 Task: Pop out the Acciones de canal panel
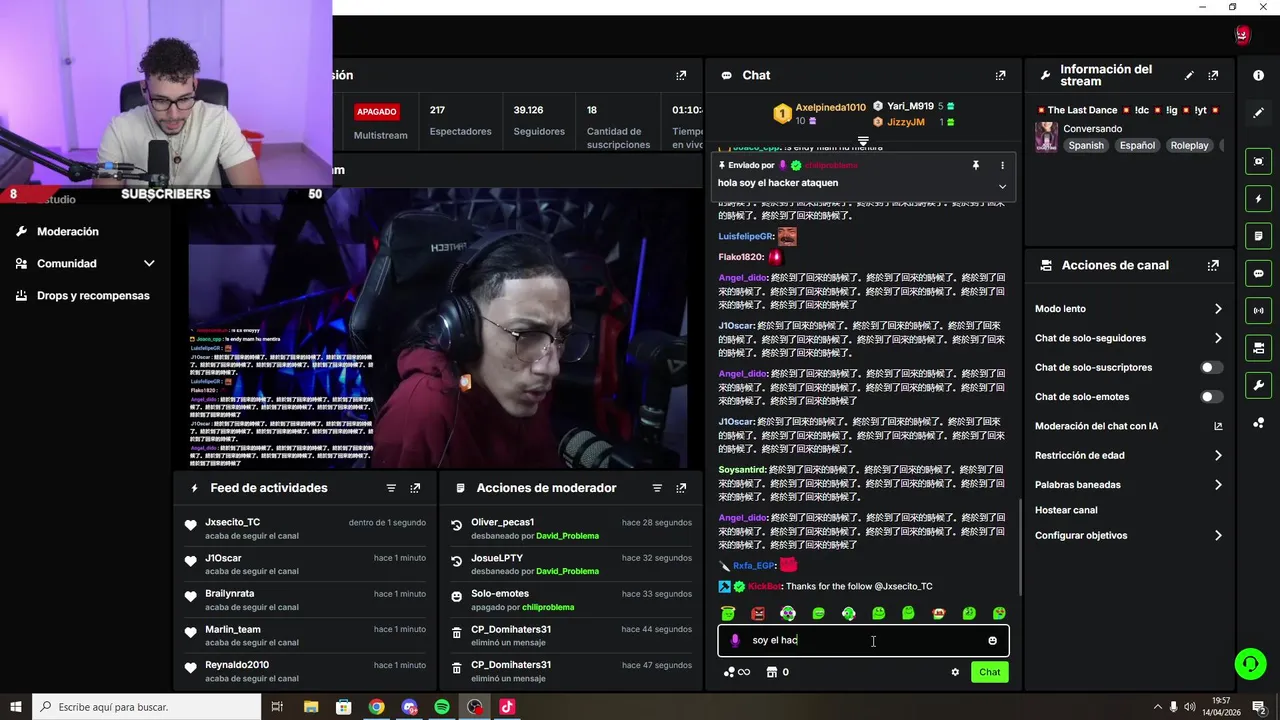click(x=1213, y=265)
